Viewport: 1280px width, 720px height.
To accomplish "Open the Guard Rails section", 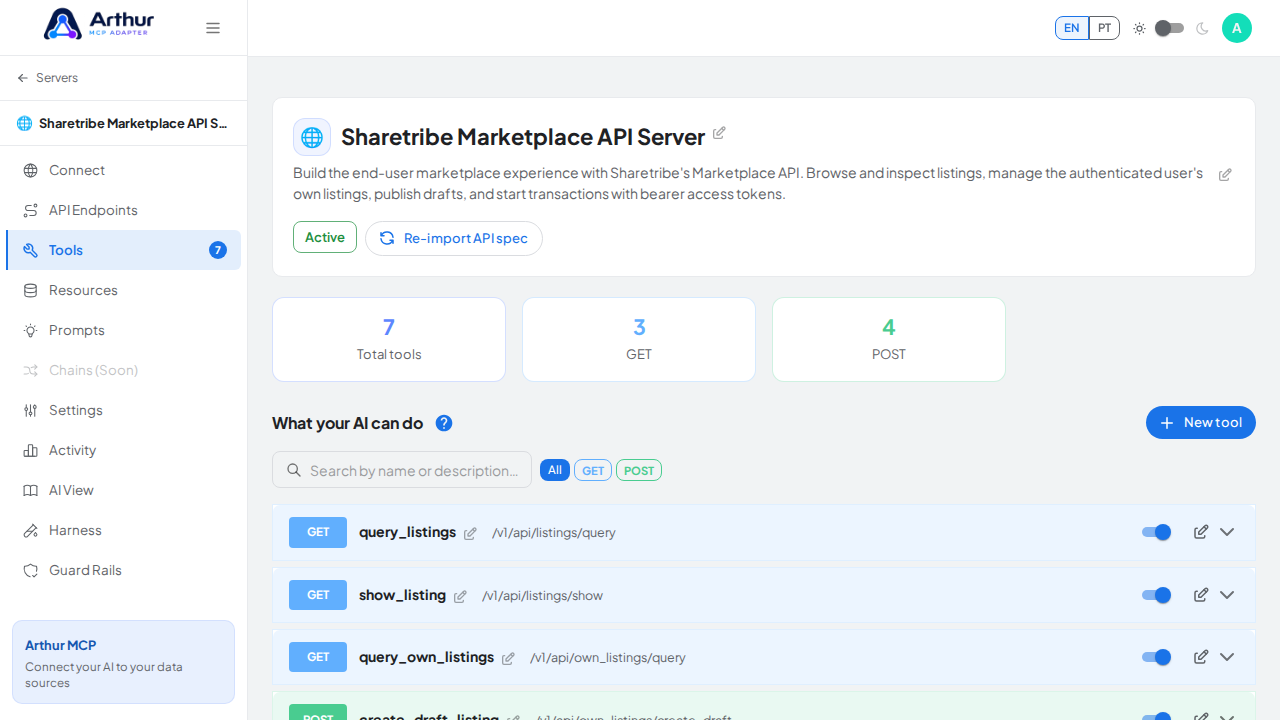I will (123, 570).
